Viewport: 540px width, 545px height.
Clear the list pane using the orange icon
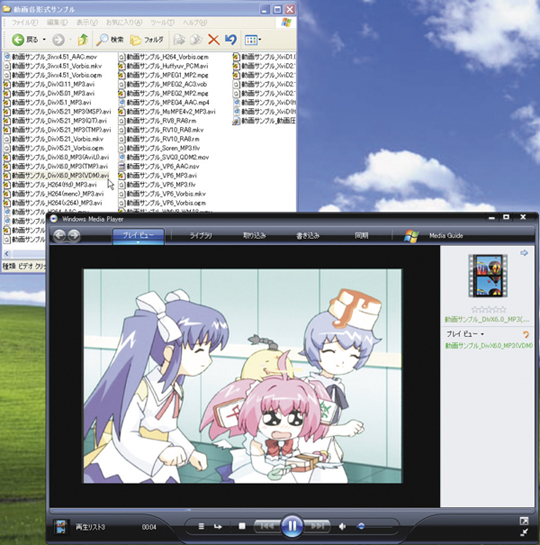point(526,334)
